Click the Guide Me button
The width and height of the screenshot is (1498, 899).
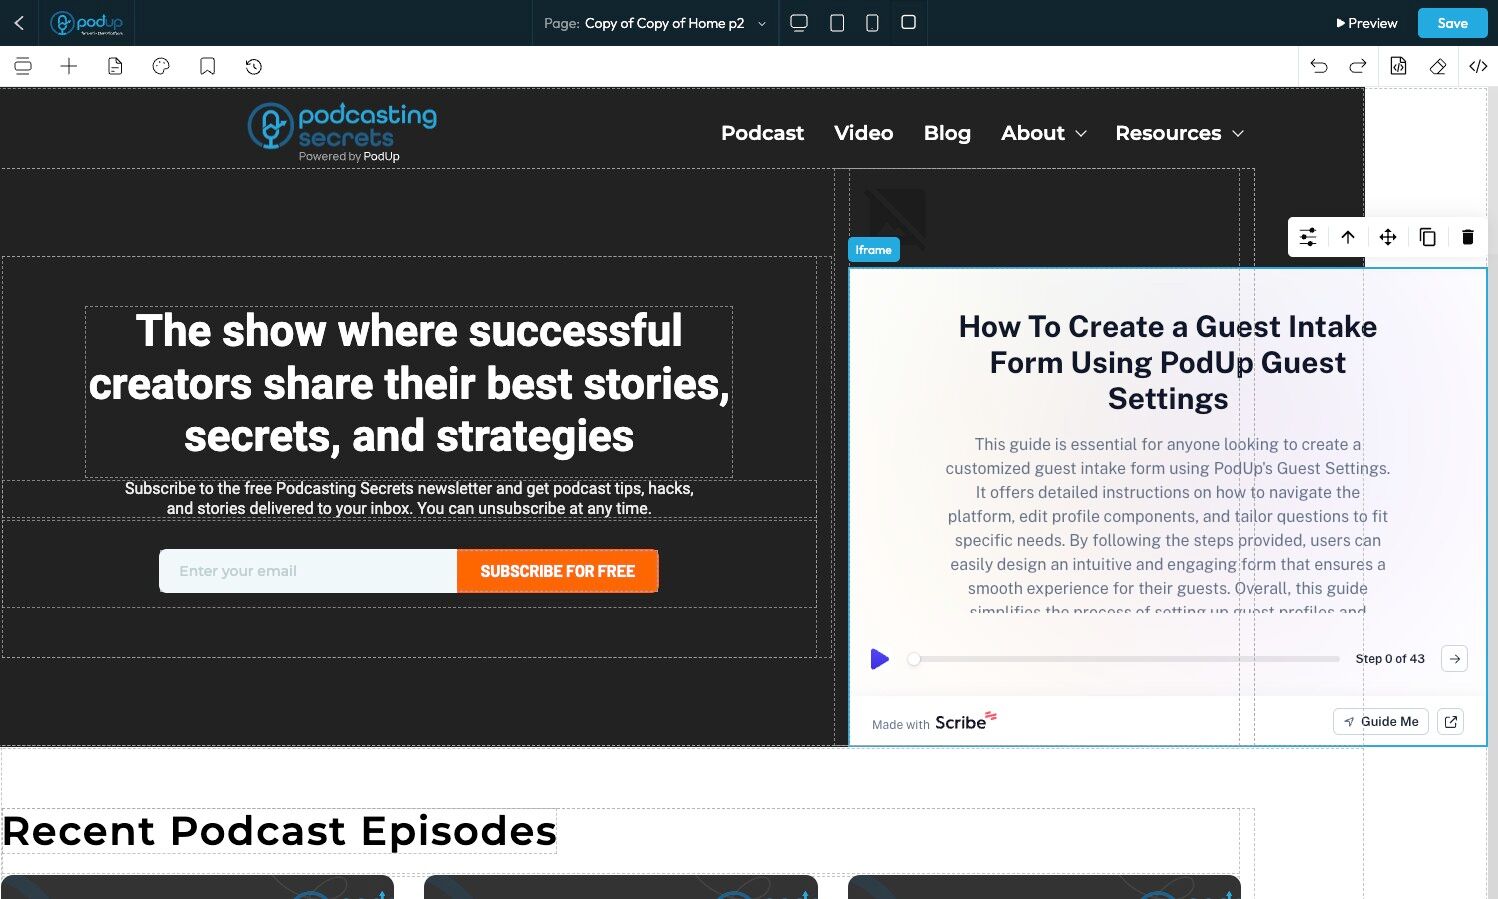click(x=1381, y=721)
